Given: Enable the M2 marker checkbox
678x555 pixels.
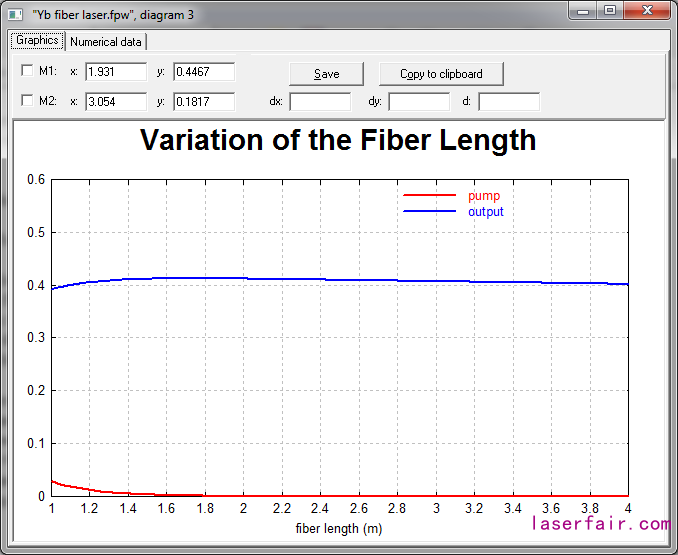Looking at the screenshot, I should click(x=27, y=101).
